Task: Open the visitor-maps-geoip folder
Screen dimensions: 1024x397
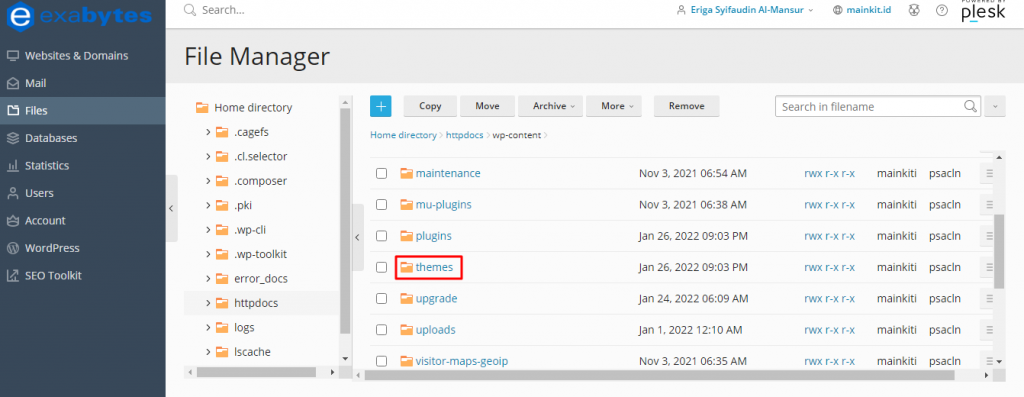Action: 462,361
